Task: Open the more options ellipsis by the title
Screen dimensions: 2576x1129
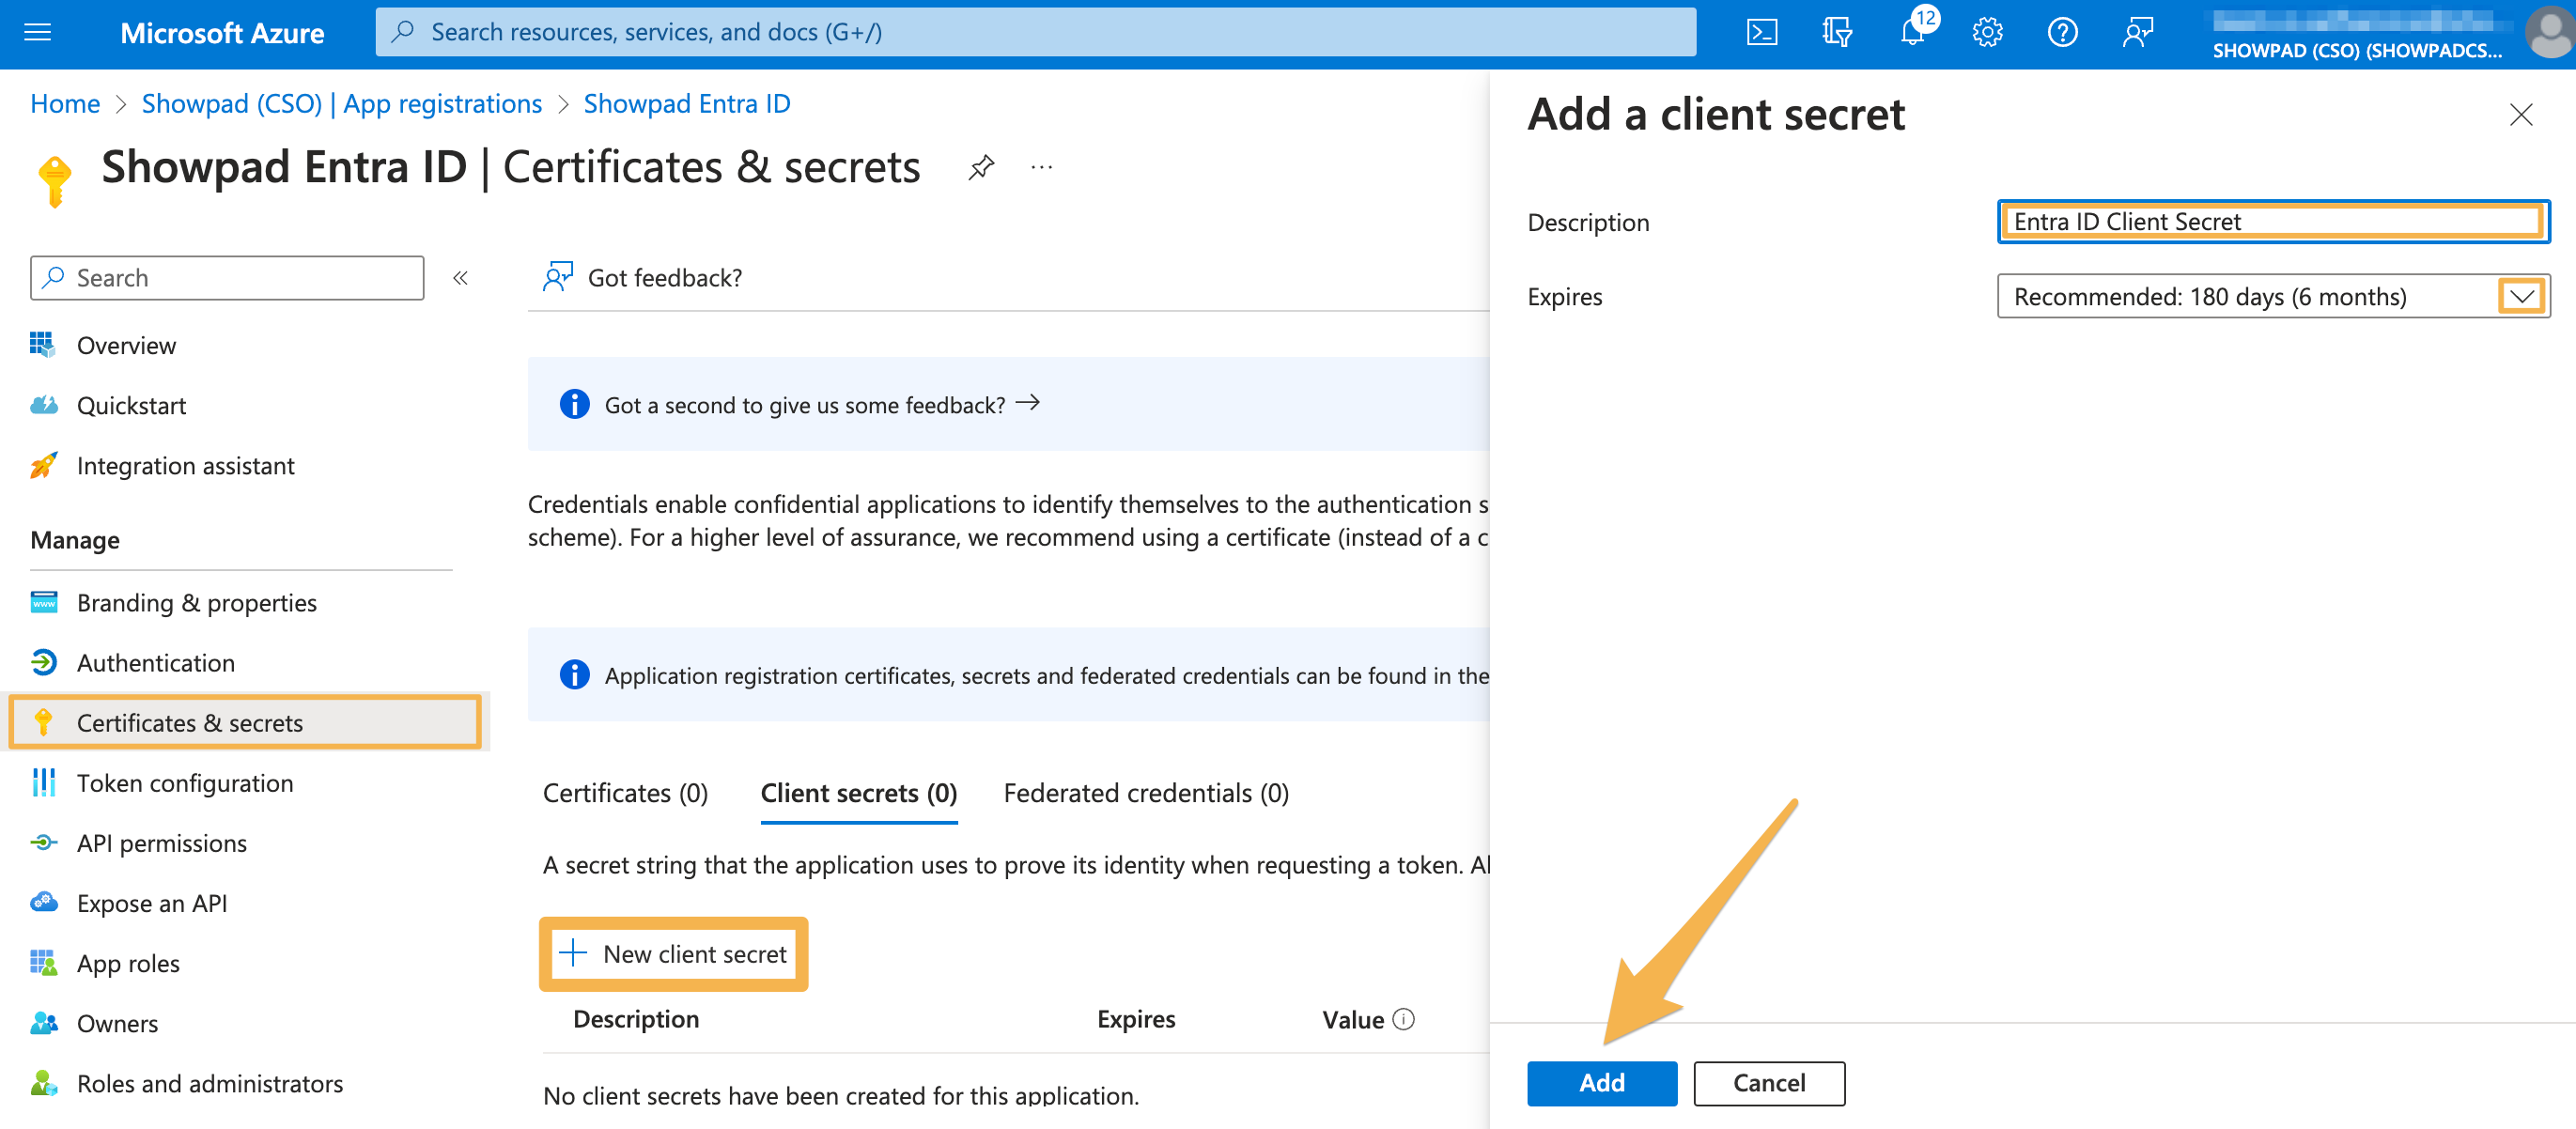Action: click(x=1041, y=167)
